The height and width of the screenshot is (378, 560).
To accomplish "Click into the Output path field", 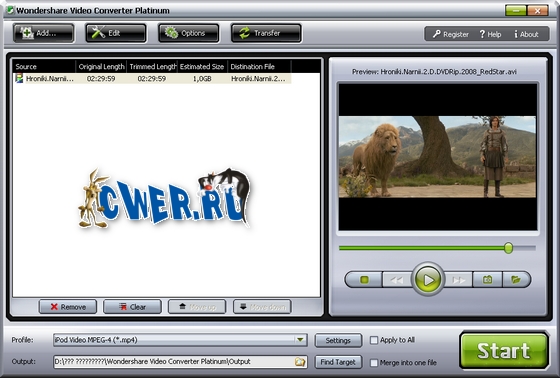I will click(x=174, y=362).
